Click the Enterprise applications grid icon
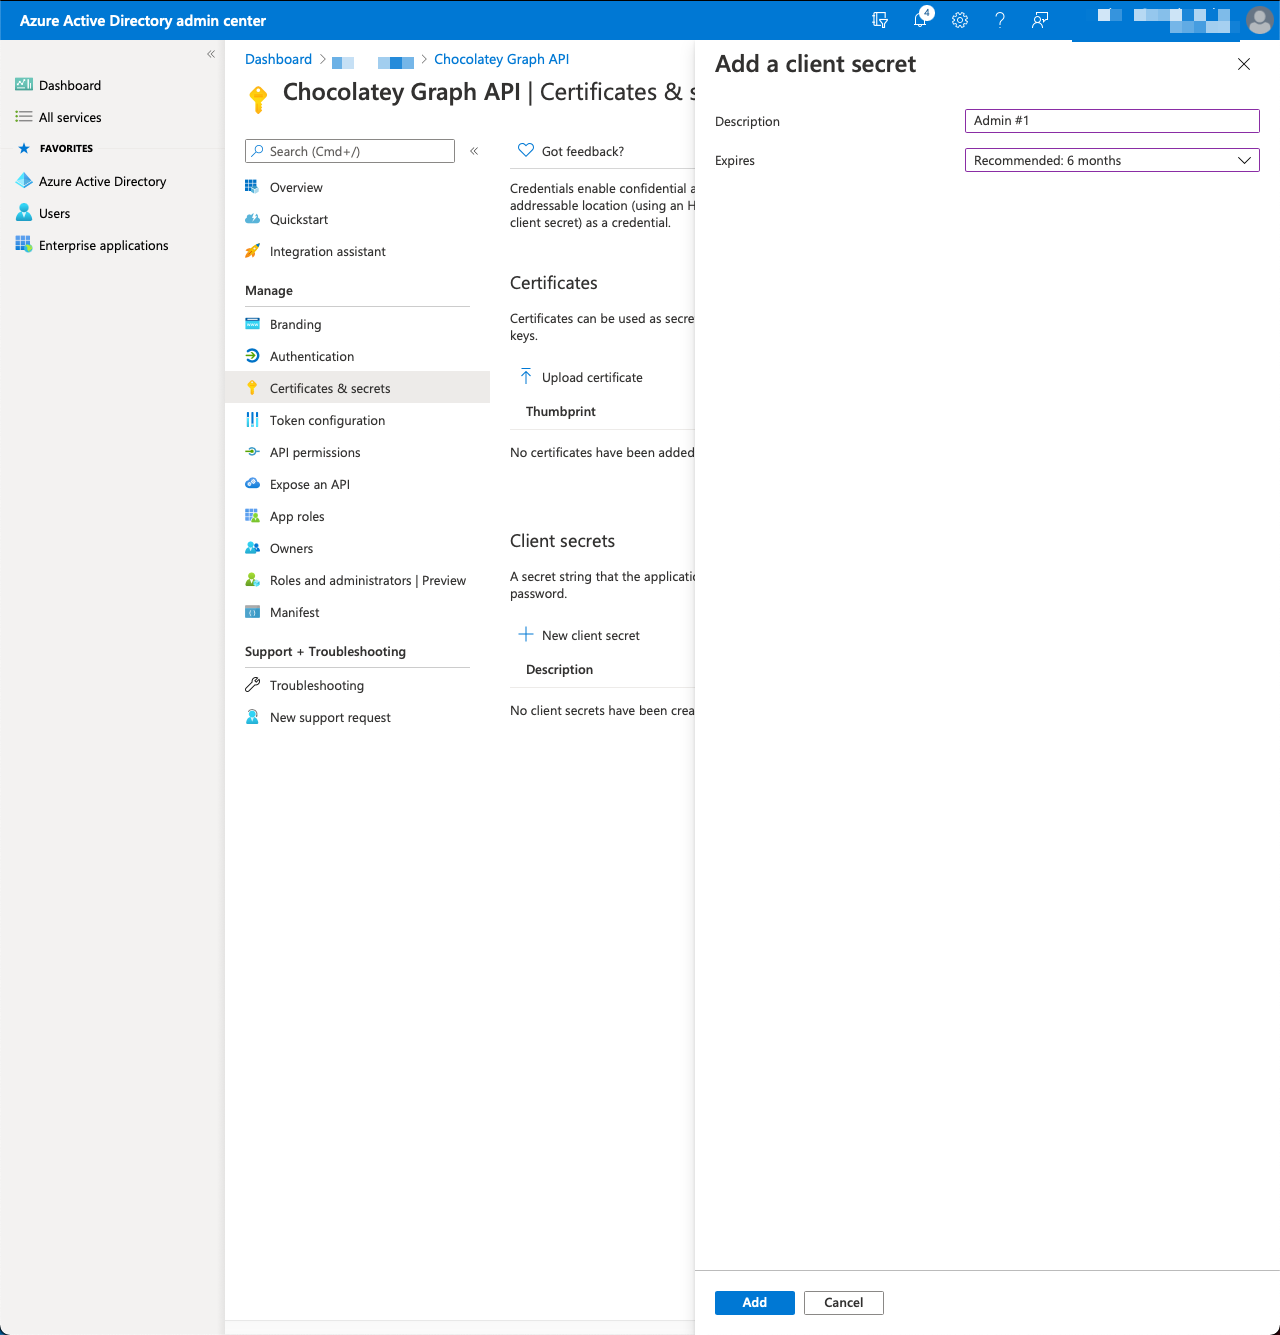Screen dimensions: 1280x1335 24,245
